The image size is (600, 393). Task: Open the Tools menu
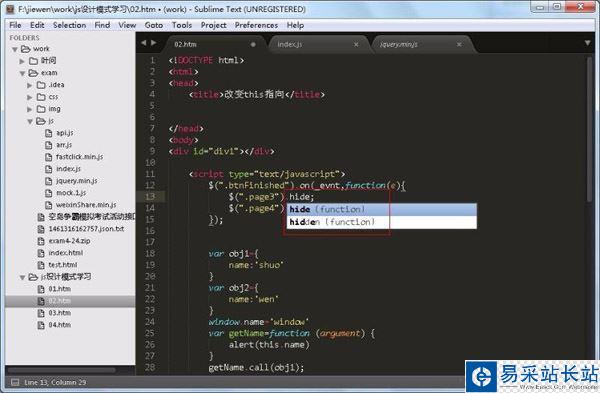point(182,25)
